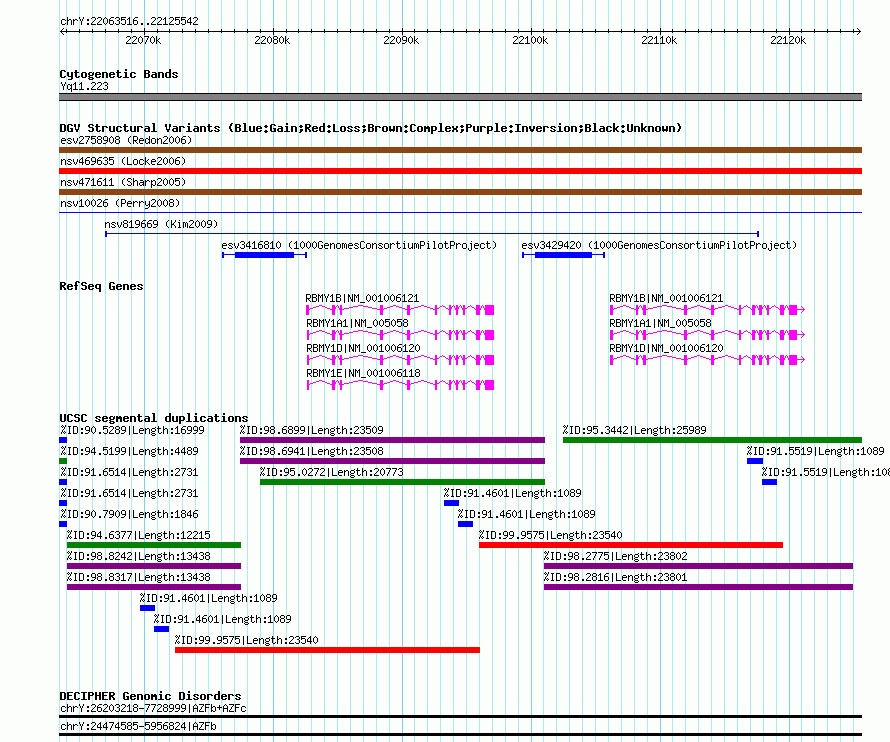
Task: Select duplication %ID:98.8242|Length:13438
Action: click(x=138, y=556)
